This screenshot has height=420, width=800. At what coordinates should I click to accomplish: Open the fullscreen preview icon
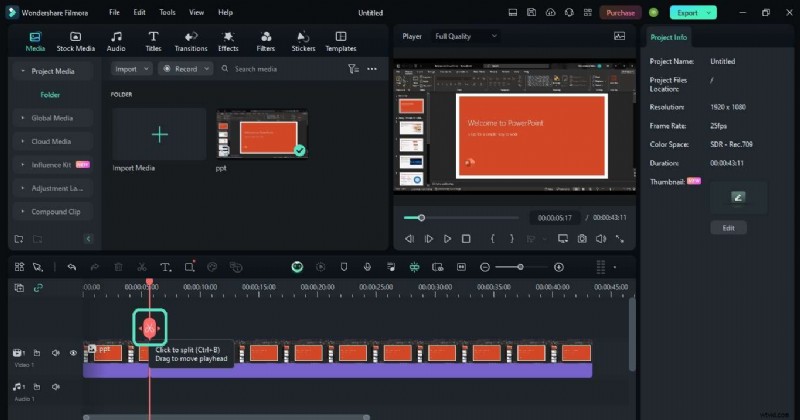point(620,239)
